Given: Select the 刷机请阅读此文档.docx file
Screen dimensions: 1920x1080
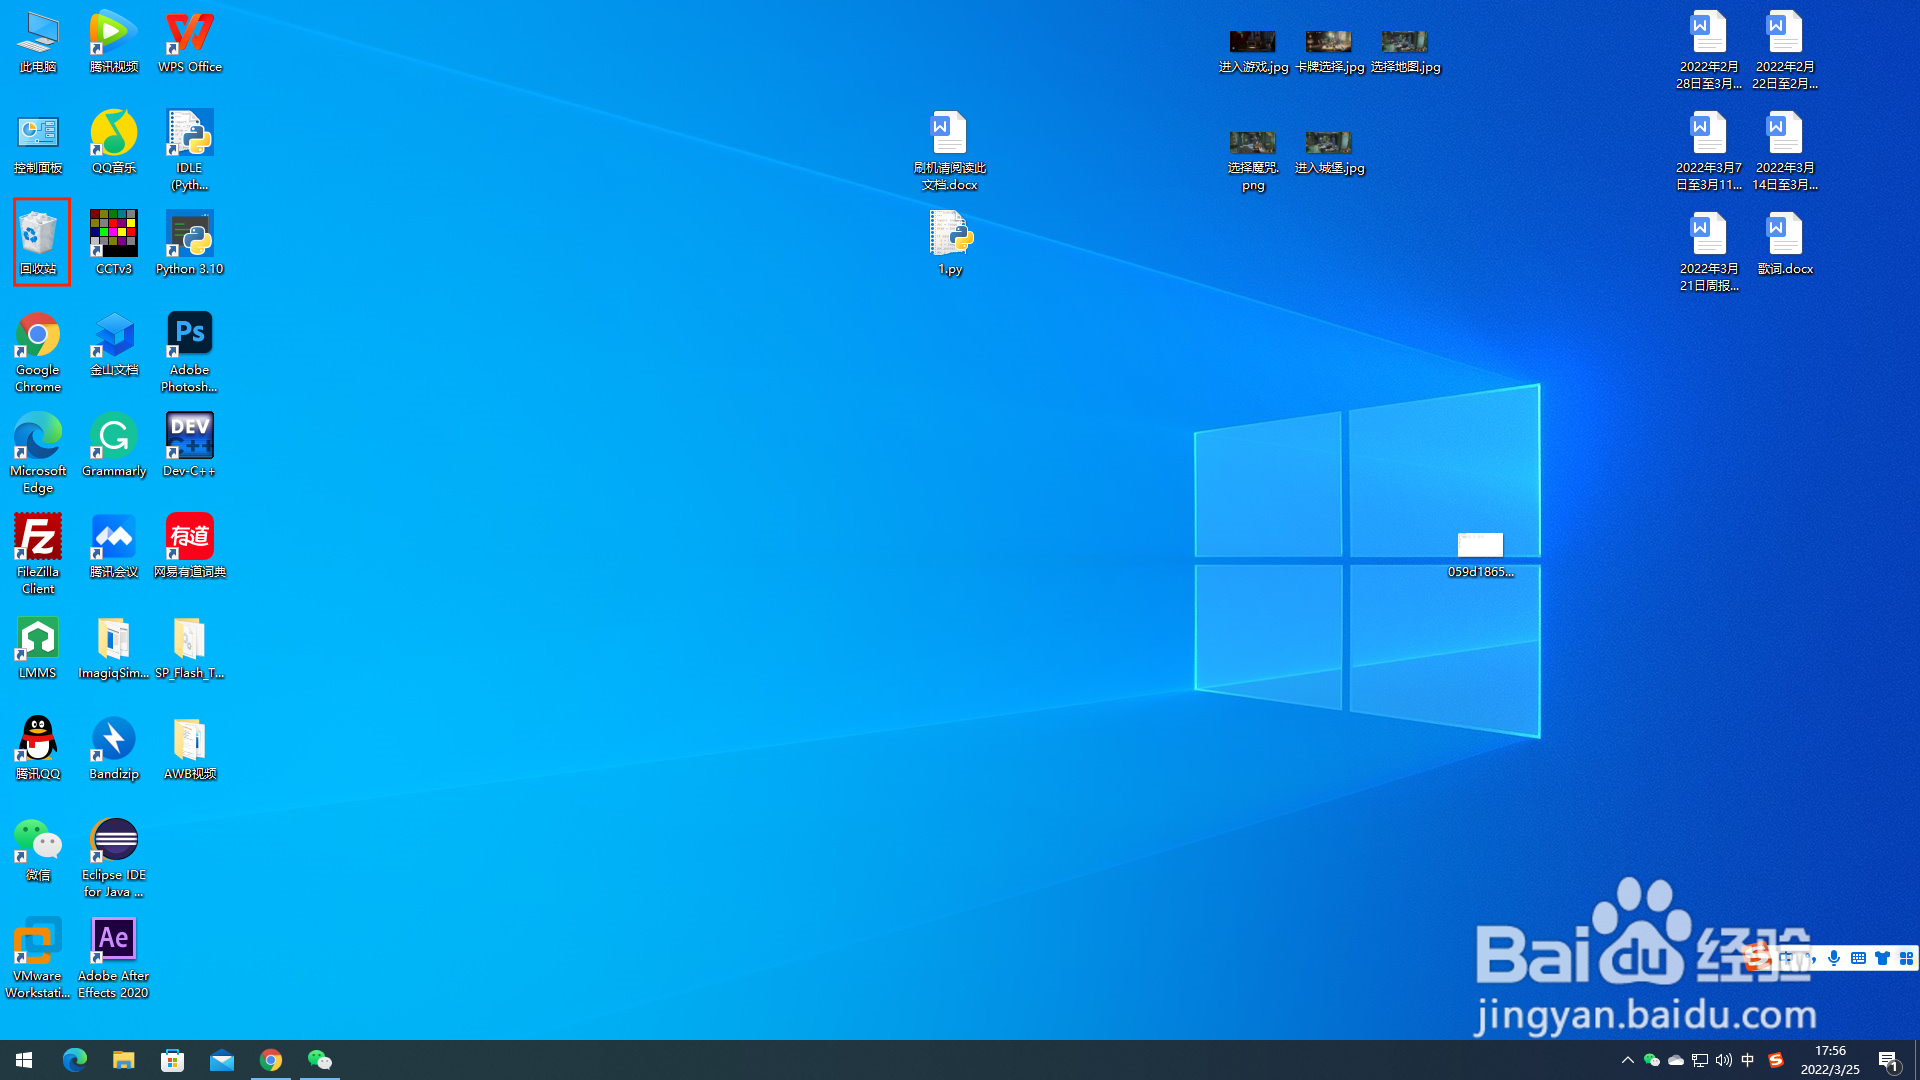Looking at the screenshot, I should point(949,151).
